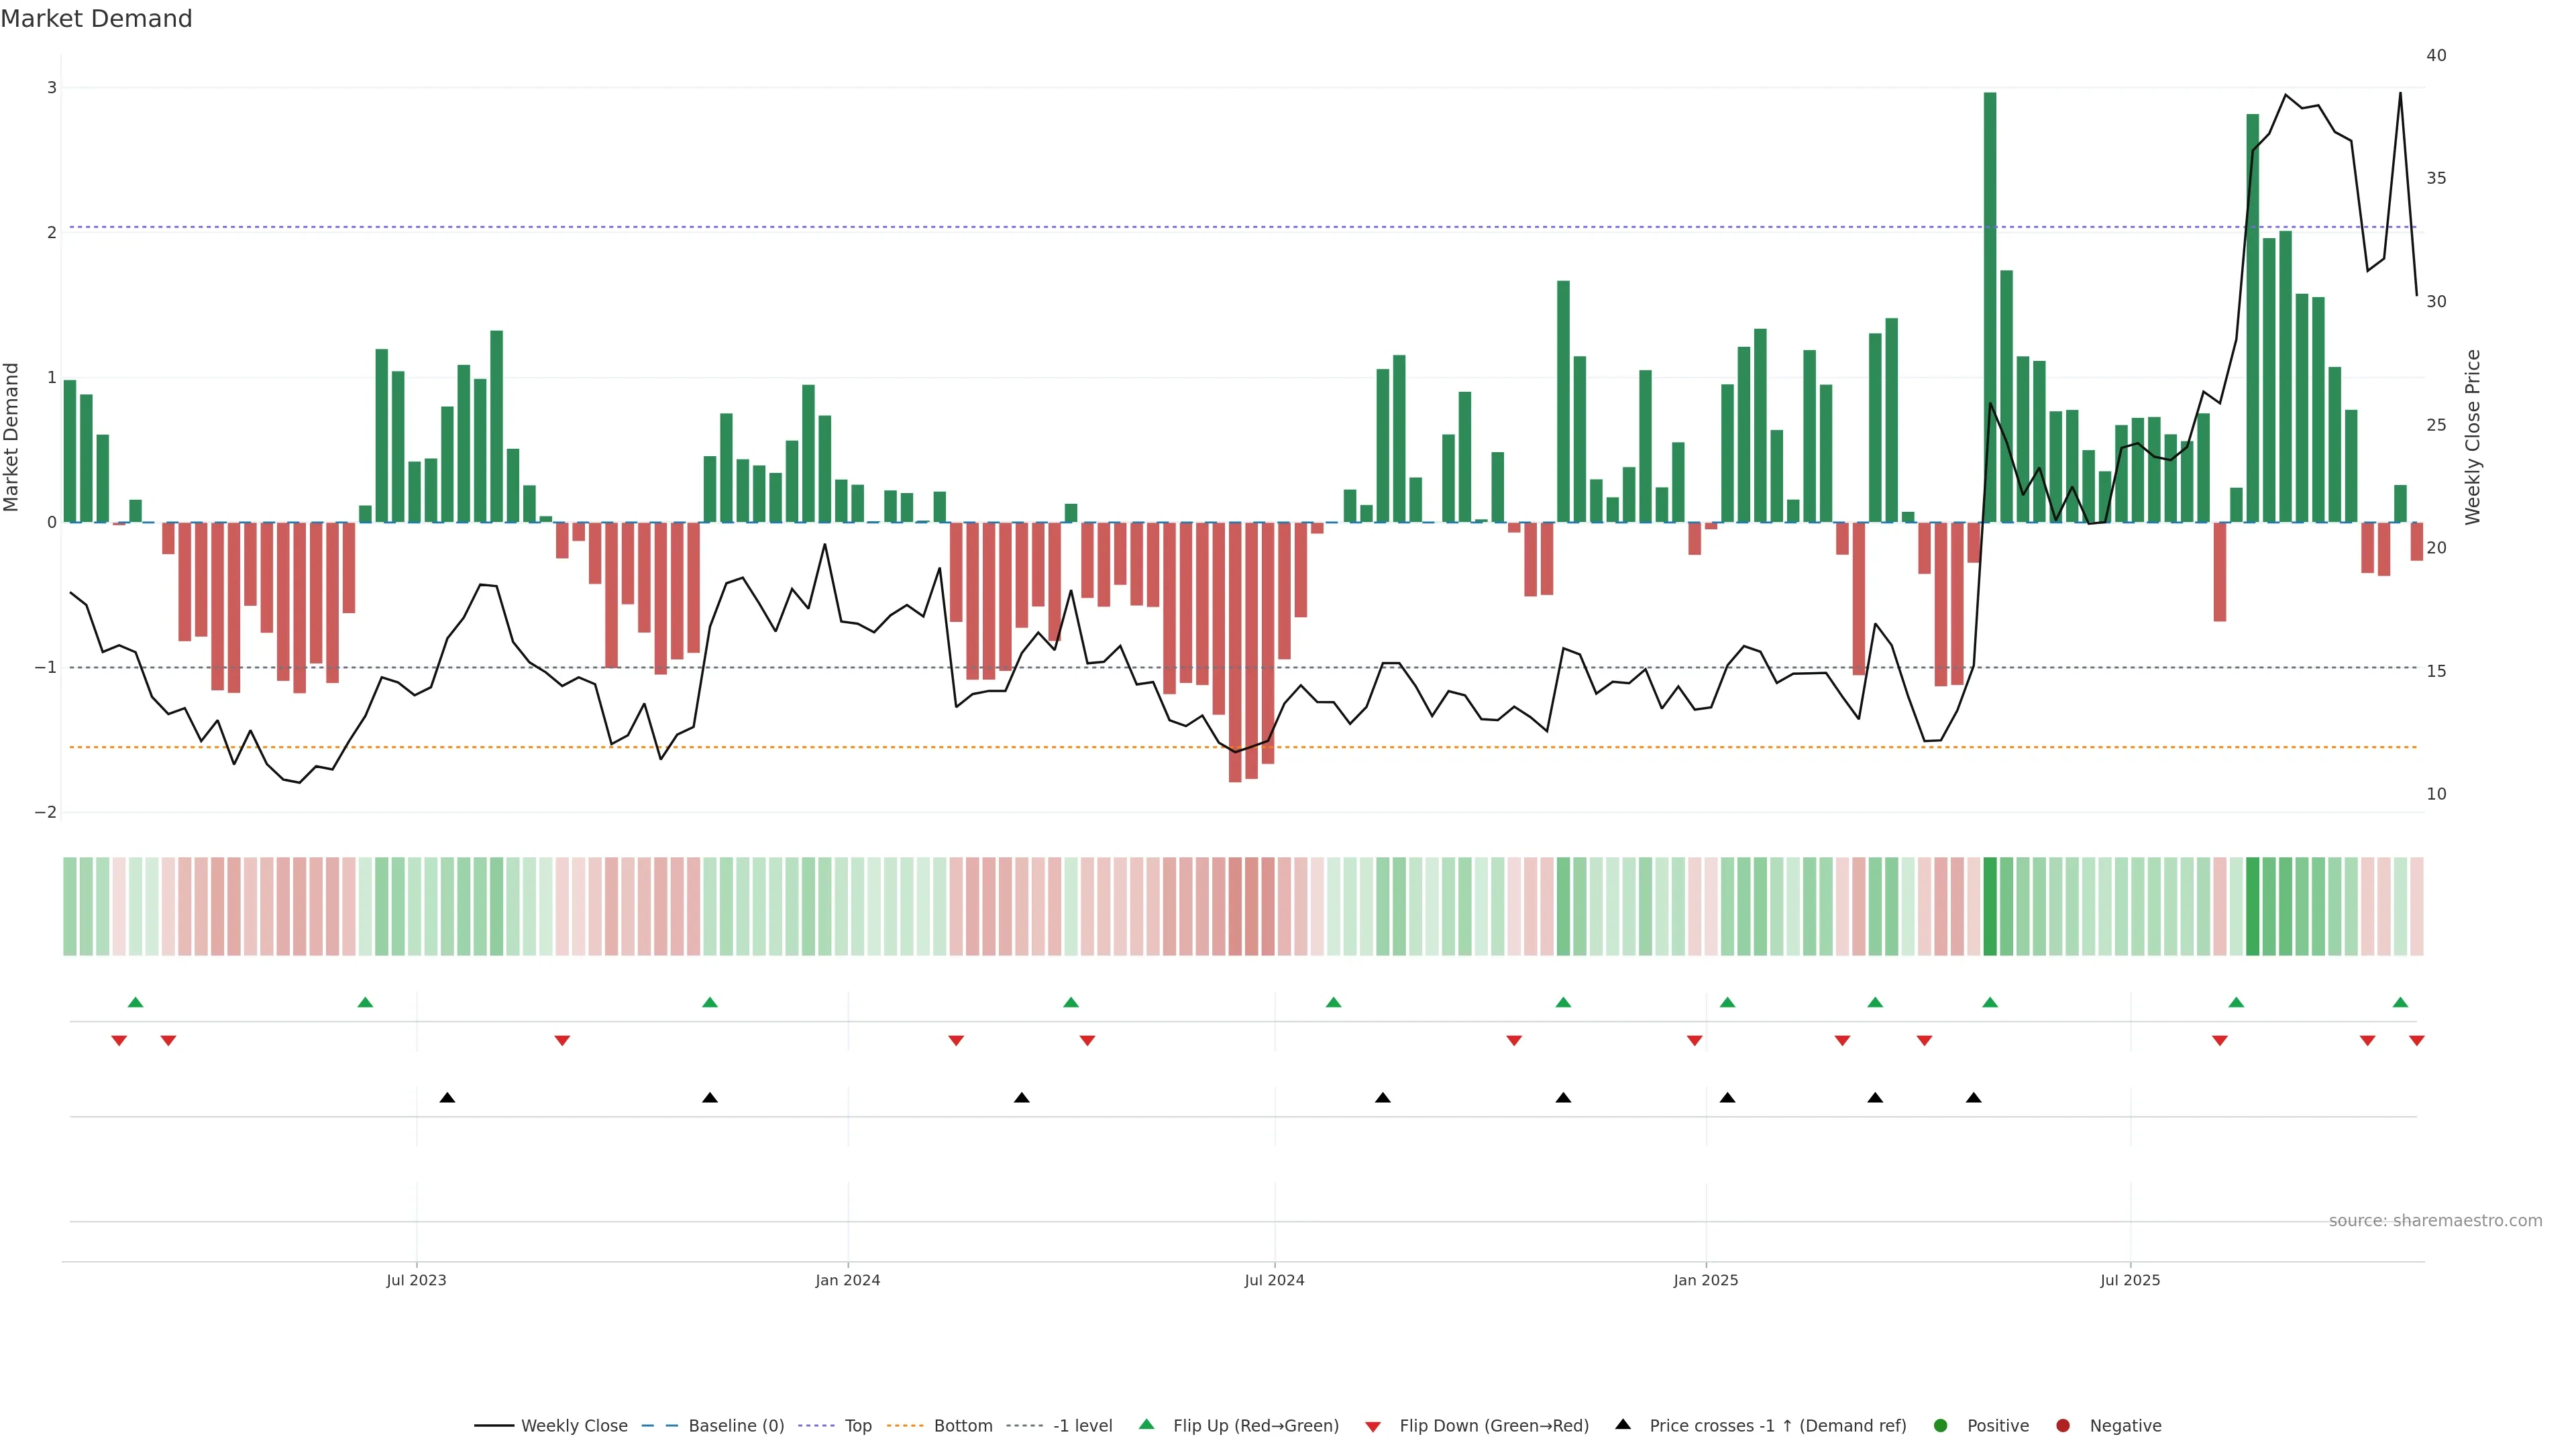This screenshot has height=1449, width=2576.
Task: Click the source: sharemaestro.com text
Action: [2435, 1221]
